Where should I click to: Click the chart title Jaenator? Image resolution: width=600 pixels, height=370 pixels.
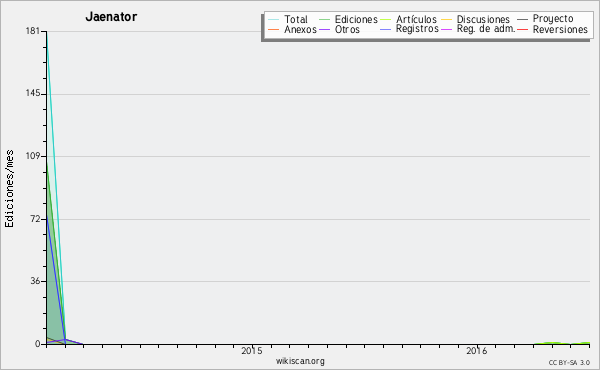[111, 17]
